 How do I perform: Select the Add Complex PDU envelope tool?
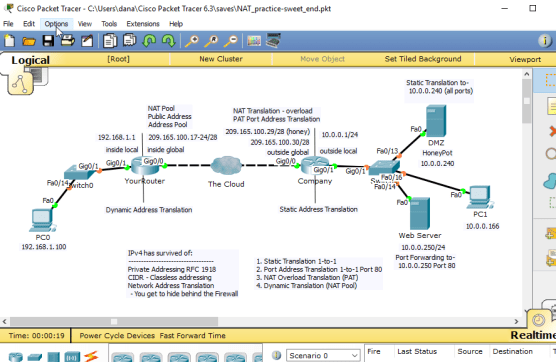(551, 258)
